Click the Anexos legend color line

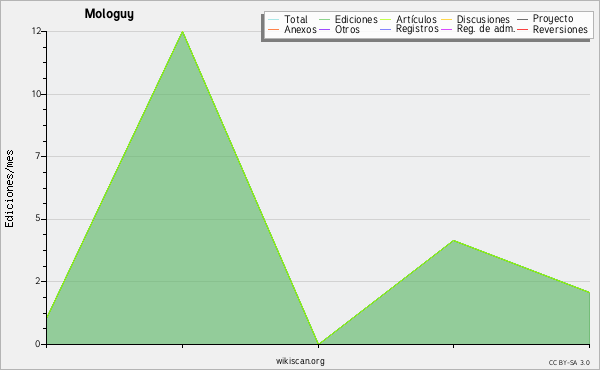click(273, 30)
